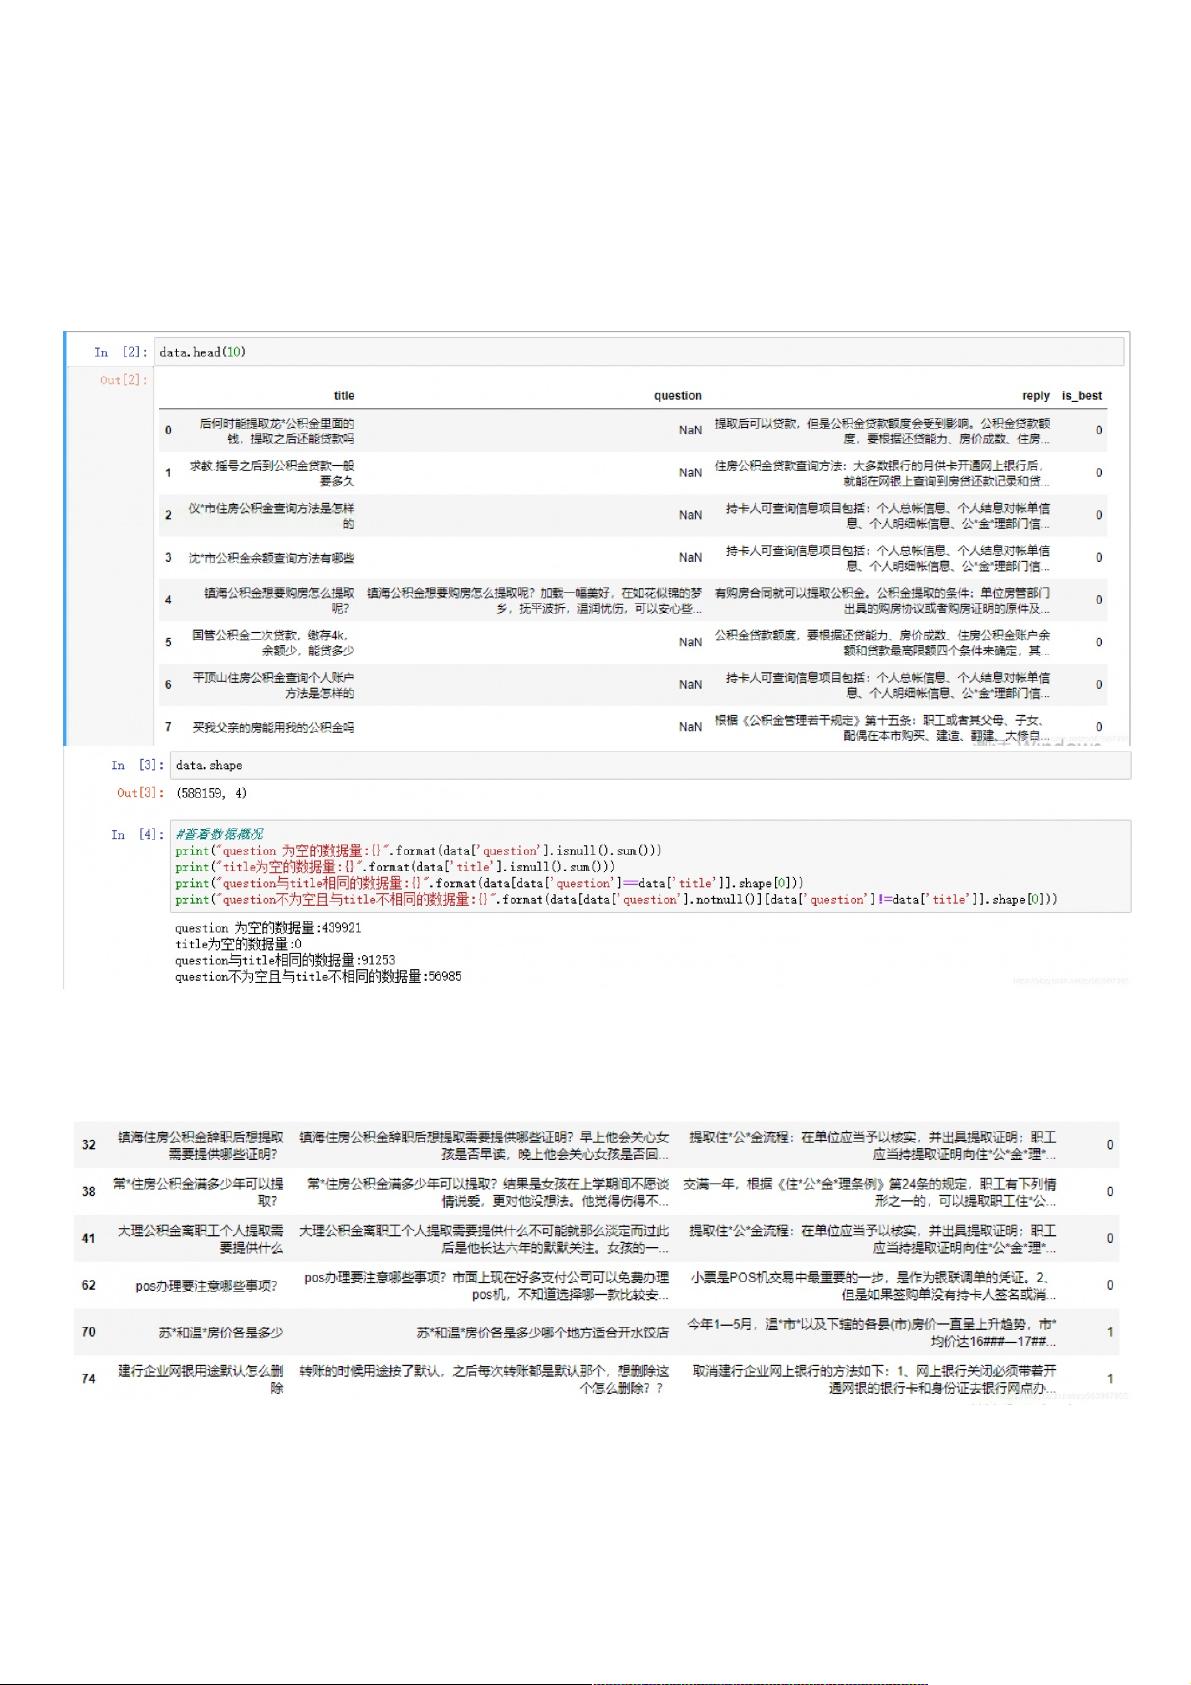Click row index 32 in lower table

(89, 1145)
